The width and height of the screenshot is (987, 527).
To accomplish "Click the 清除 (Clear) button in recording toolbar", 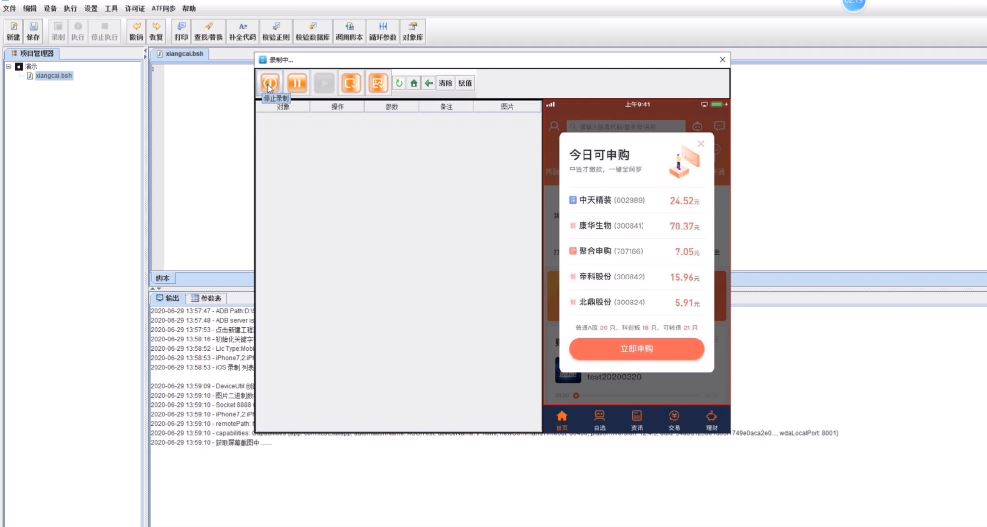I will point(446,83).
